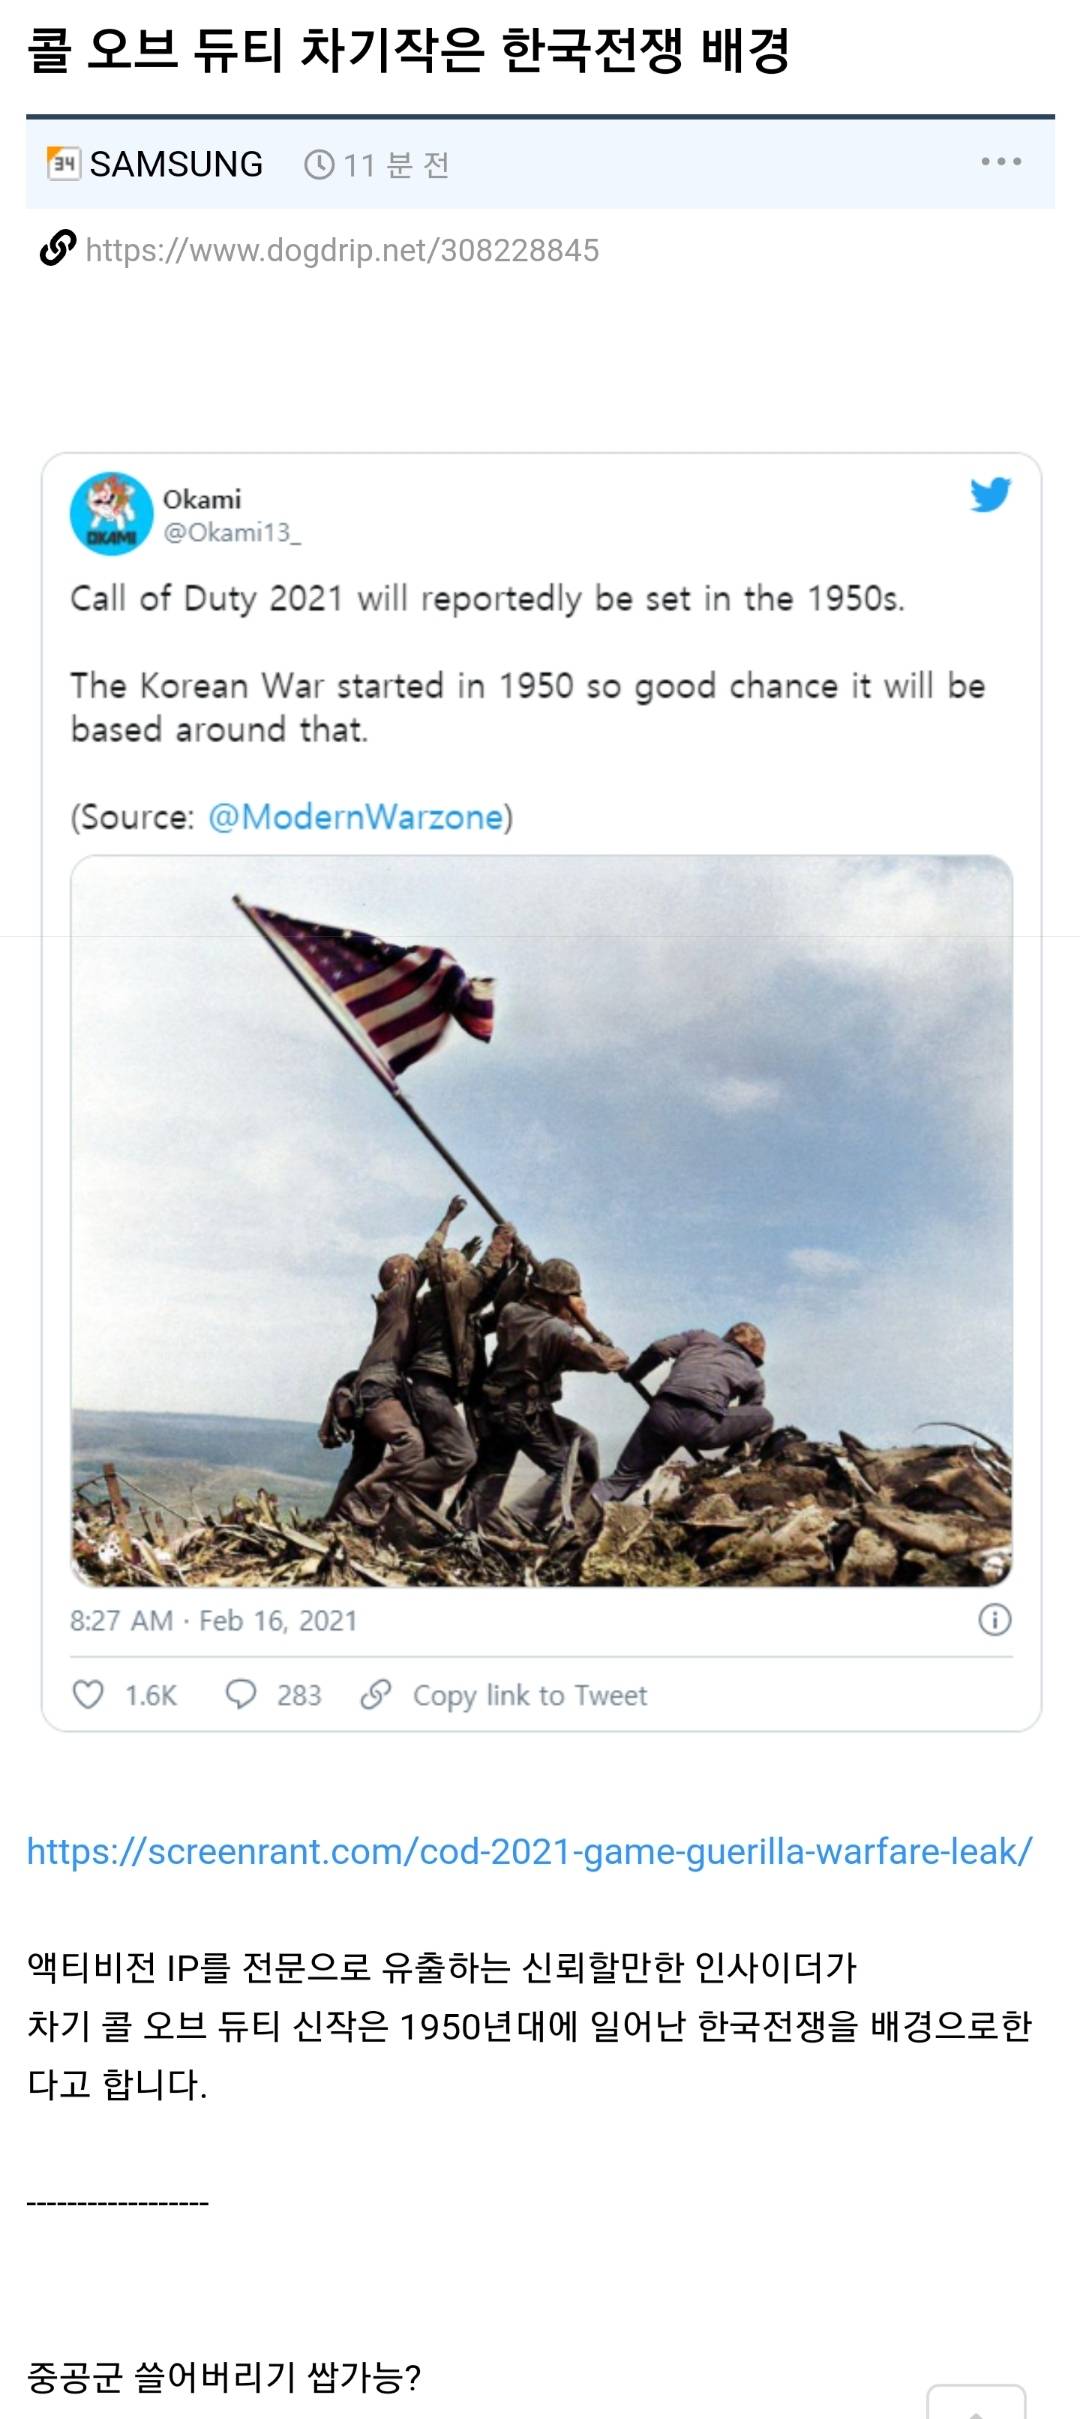Viewport: 1080px width, 2419px height.
Task: Click the clock icon next to post time
Action: 319,165
